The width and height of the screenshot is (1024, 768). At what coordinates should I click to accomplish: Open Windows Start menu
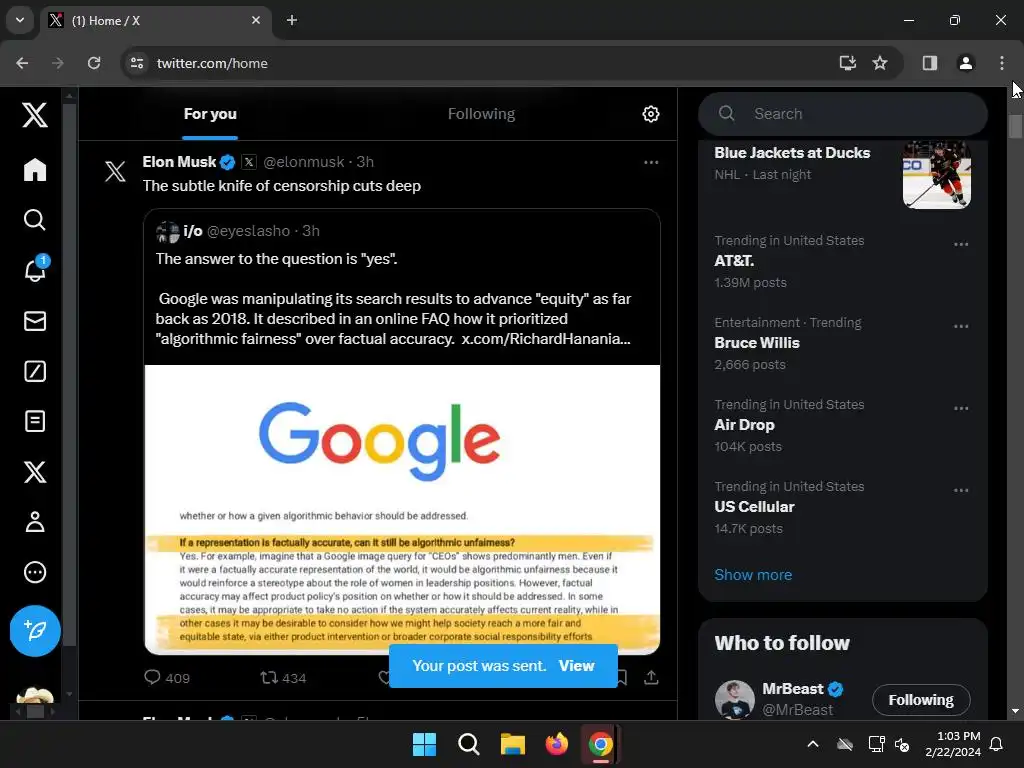point(424,744)
